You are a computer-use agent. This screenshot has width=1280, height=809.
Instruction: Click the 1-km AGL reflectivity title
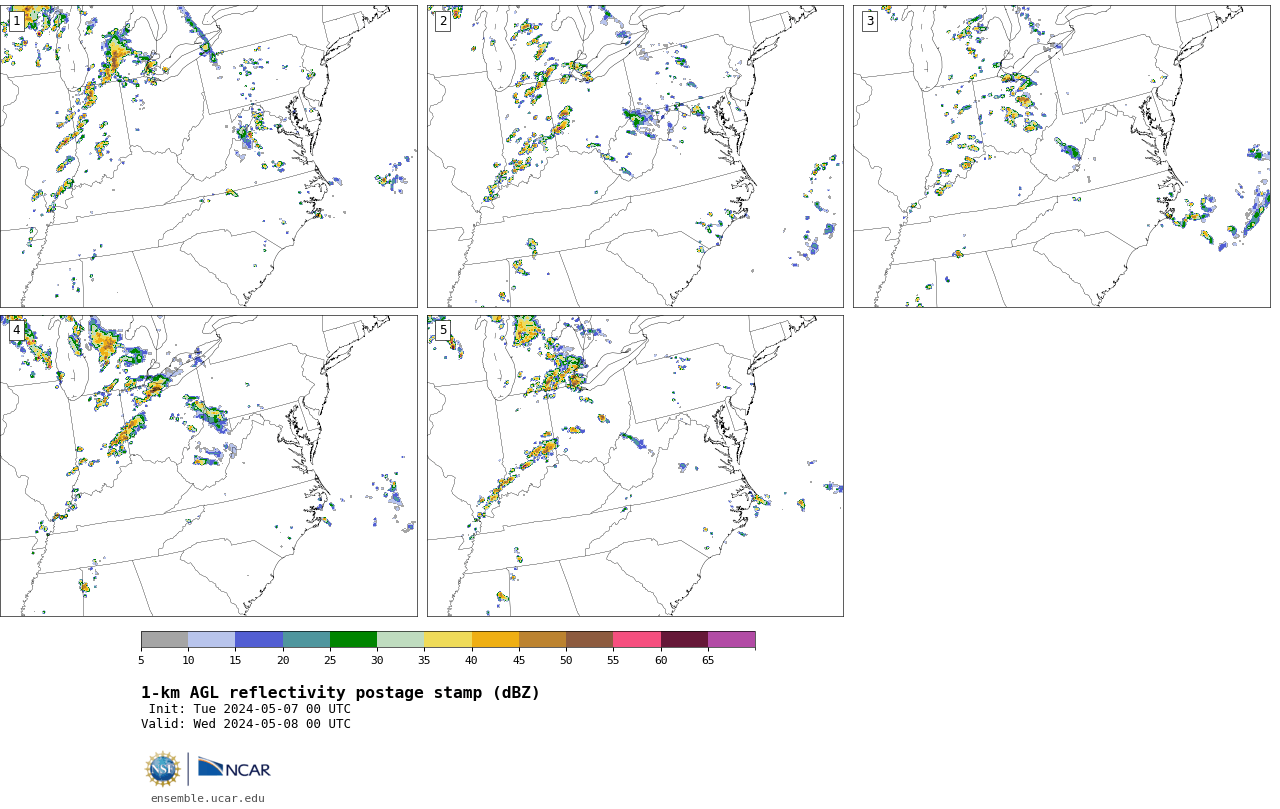pos(340,693)
